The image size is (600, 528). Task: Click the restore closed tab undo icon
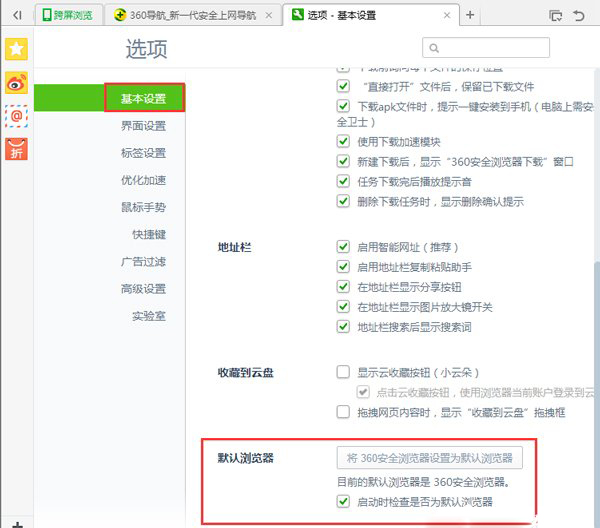coord(579,16)
